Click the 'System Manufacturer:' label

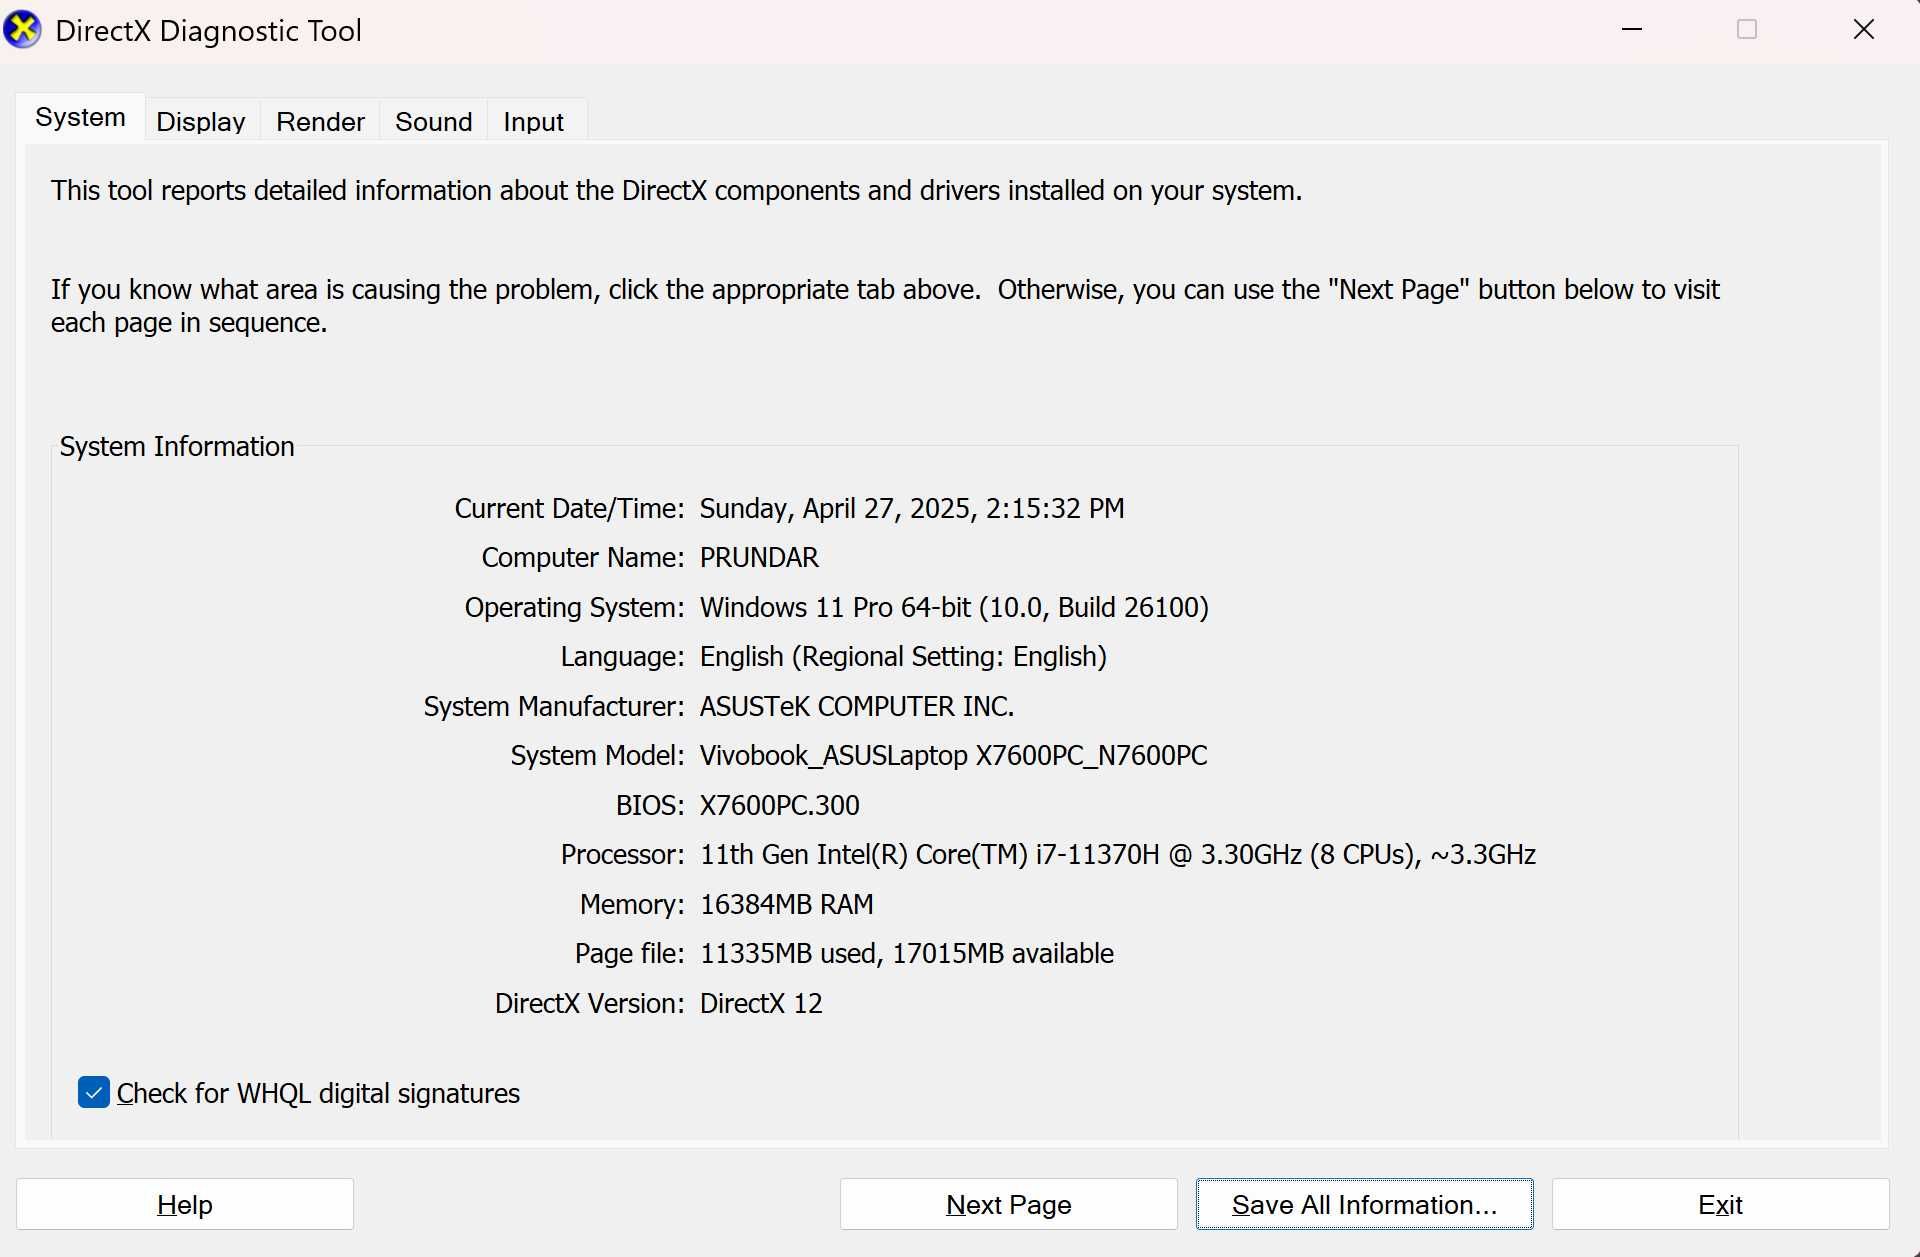tap(554, 706)
